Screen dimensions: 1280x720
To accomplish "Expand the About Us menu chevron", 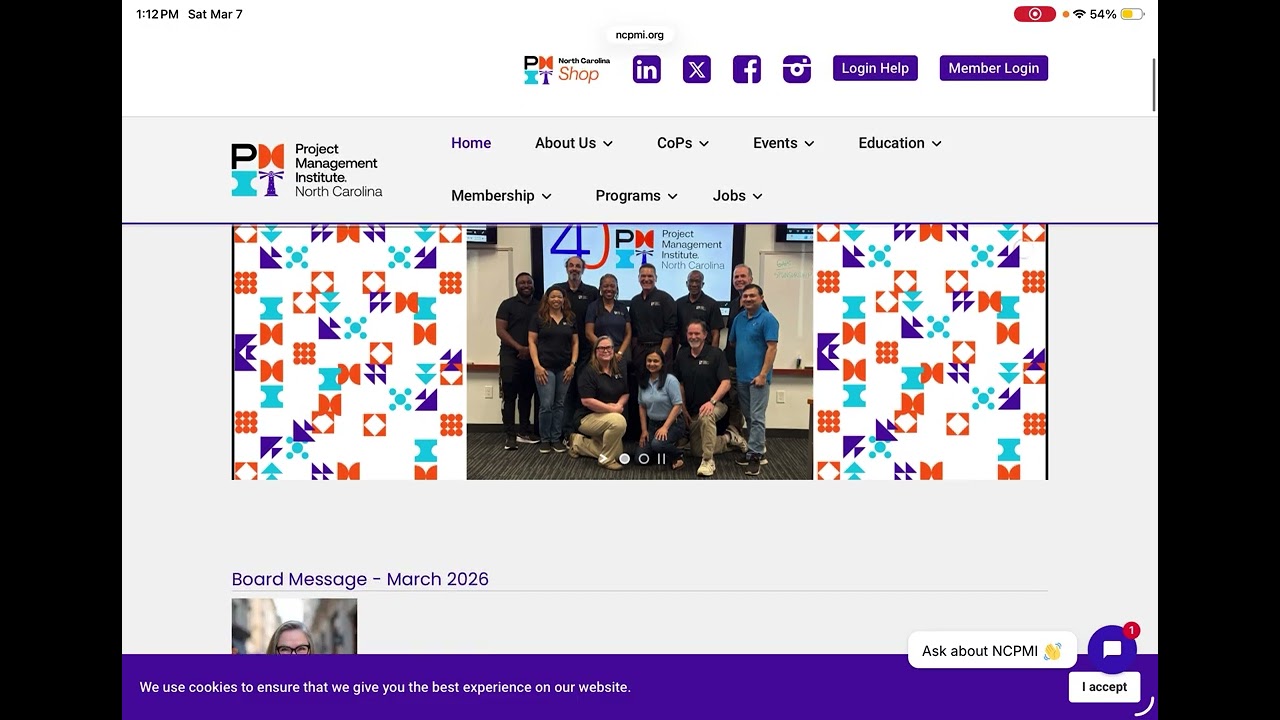I will (x=608, y=144).
